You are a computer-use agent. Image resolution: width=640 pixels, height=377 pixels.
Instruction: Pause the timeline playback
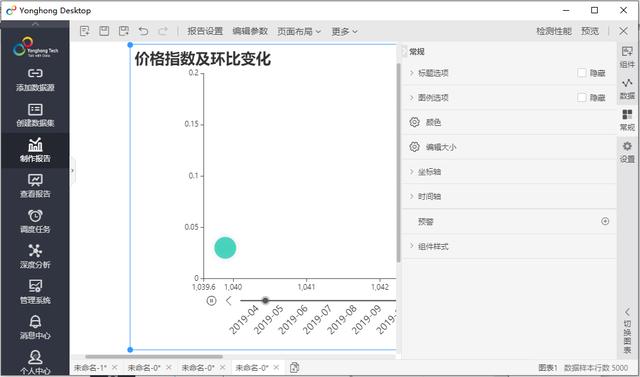[x=211, y=301]
